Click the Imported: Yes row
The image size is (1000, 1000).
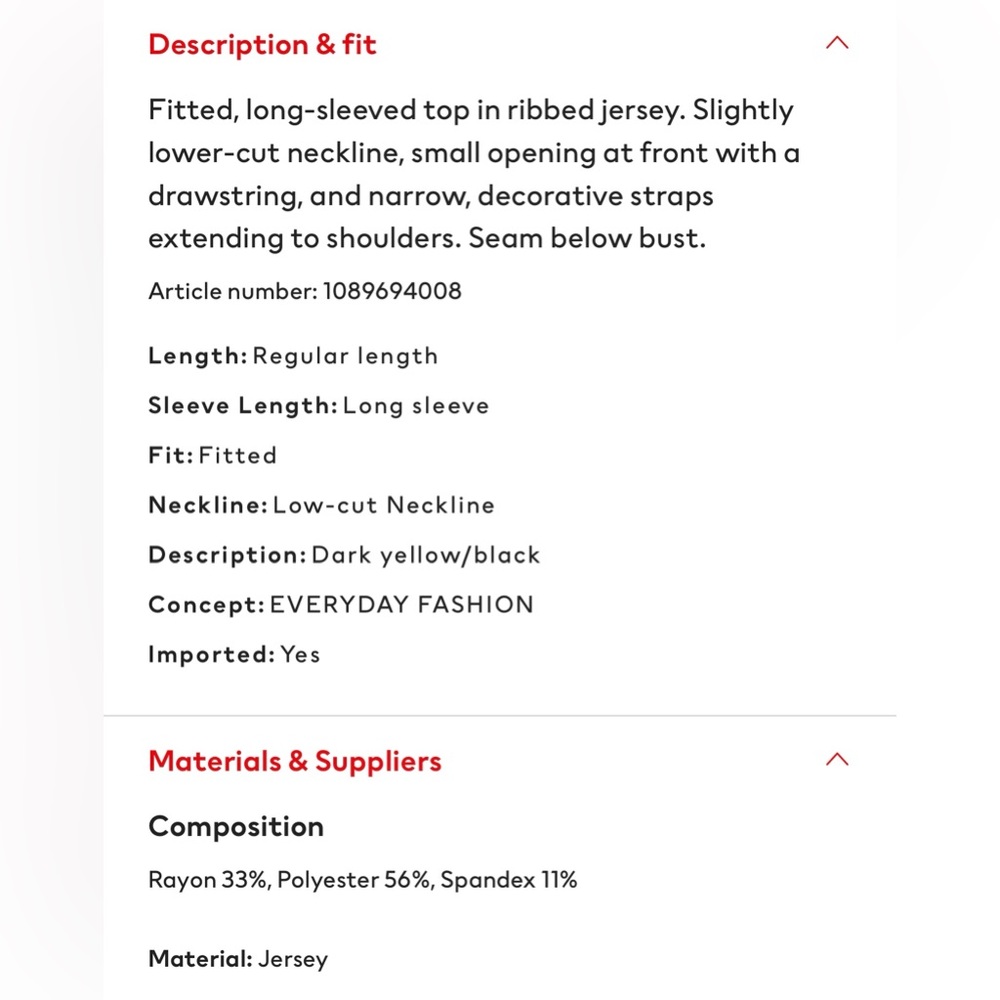(x=234, y=654)
